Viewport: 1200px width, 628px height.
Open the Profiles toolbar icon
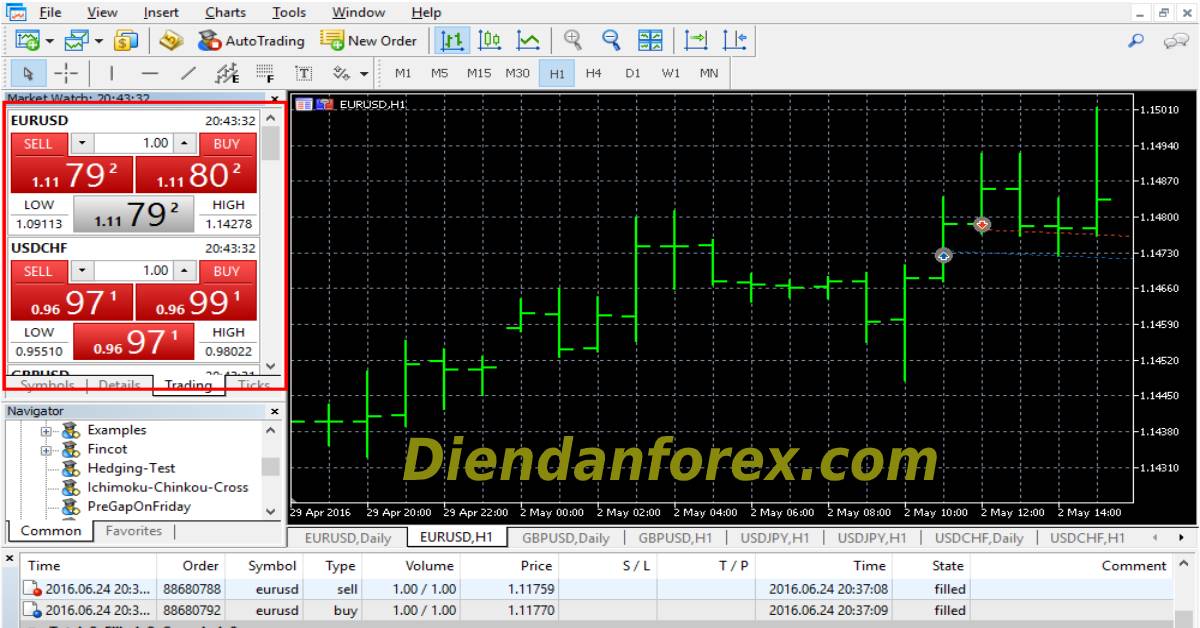click(x=76, y=41)
